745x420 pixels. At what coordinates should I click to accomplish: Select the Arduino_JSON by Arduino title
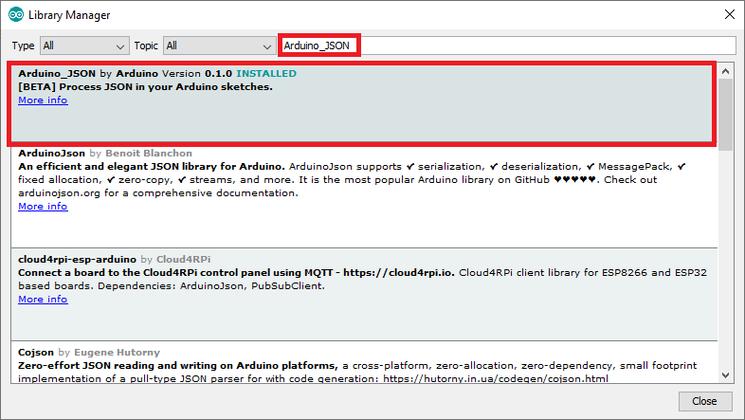88,74
